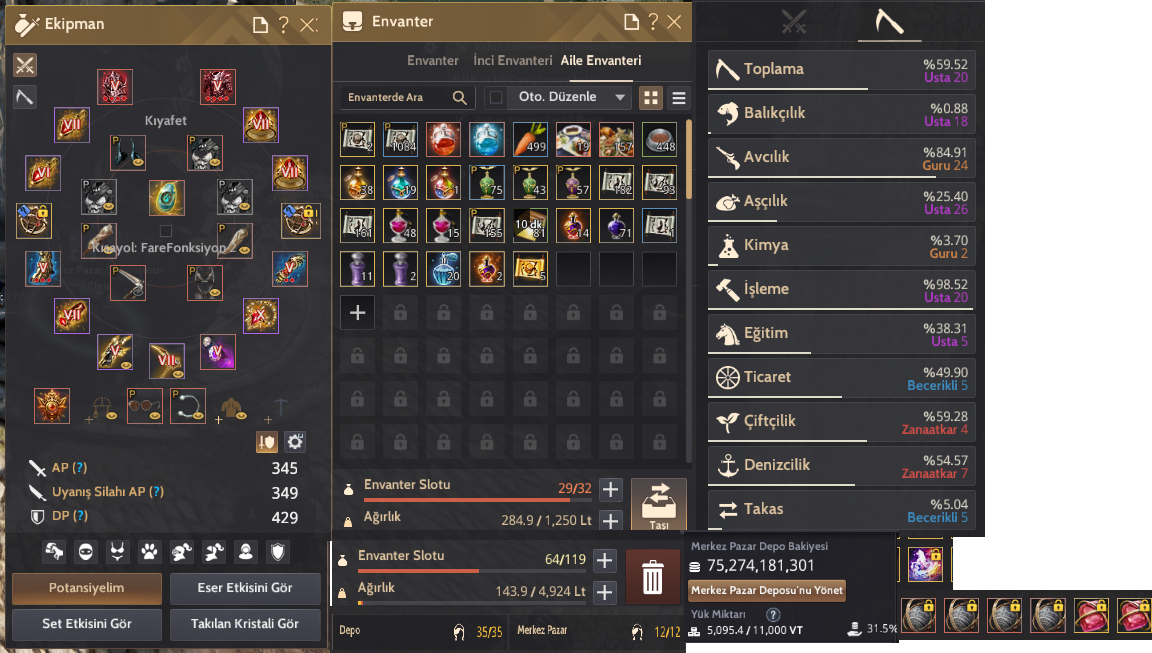Viewport: 1152px width, 653px height.
Task: Open the Oto. Düzenle dropdown arrow
Action: click(620, 97)
